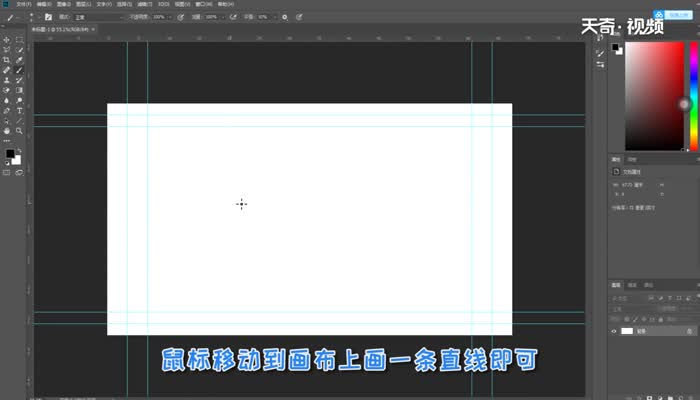700x400 pixels.
Task: Open the Edit Toolbar three-dots button
Action: coord(6,141)
